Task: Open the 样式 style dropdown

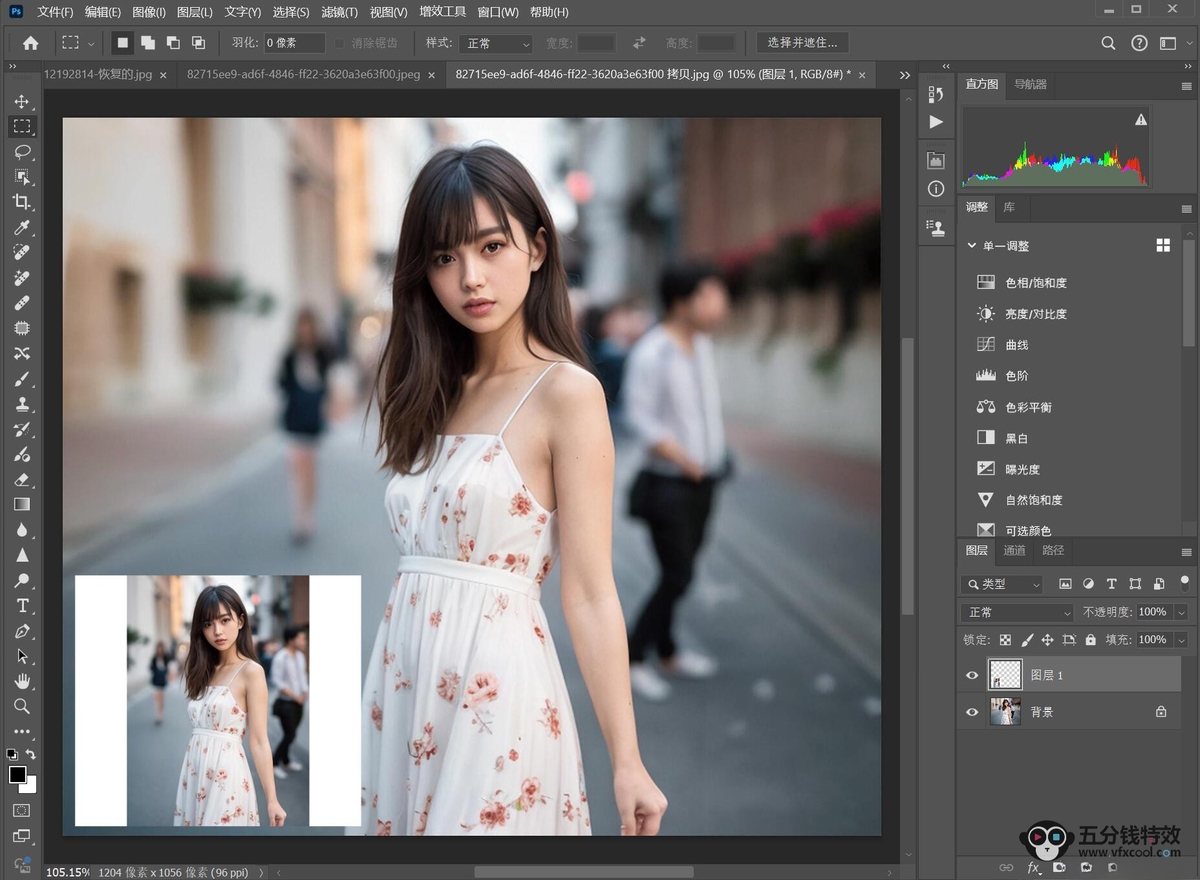Action: (496, 43)
